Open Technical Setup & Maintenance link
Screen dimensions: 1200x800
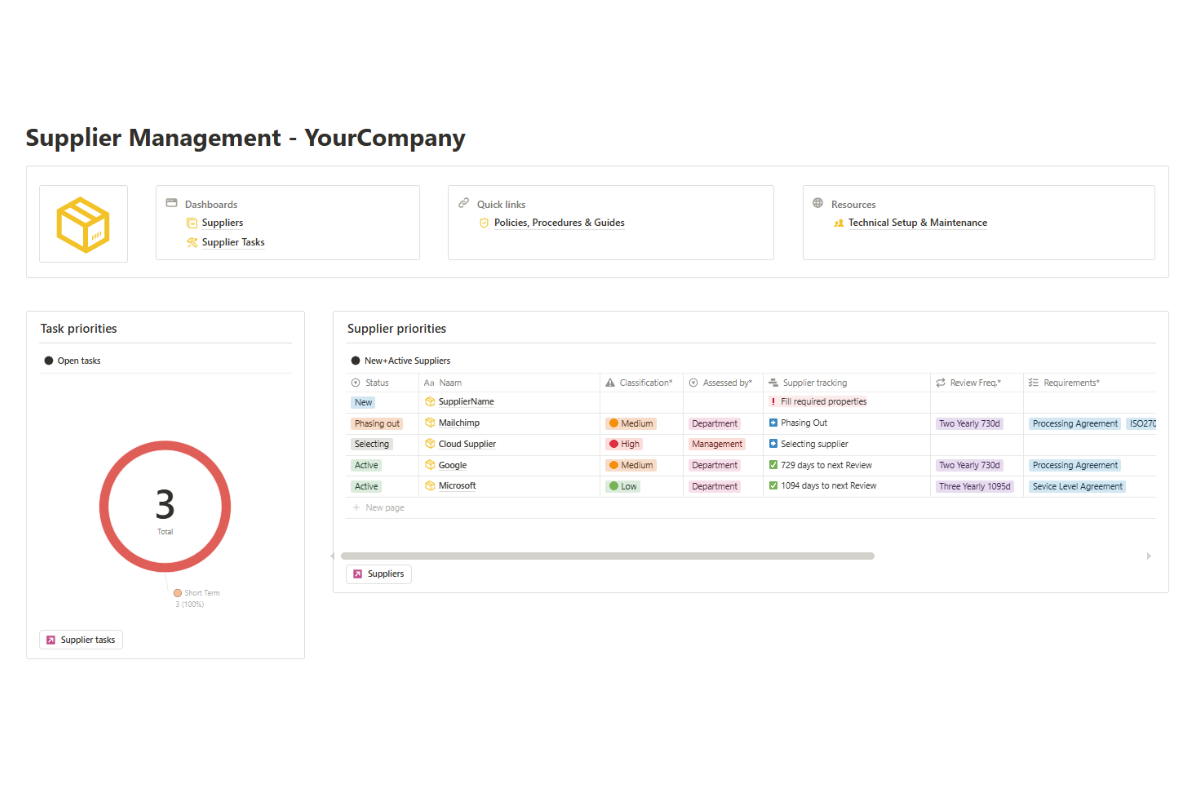point(918,223)
